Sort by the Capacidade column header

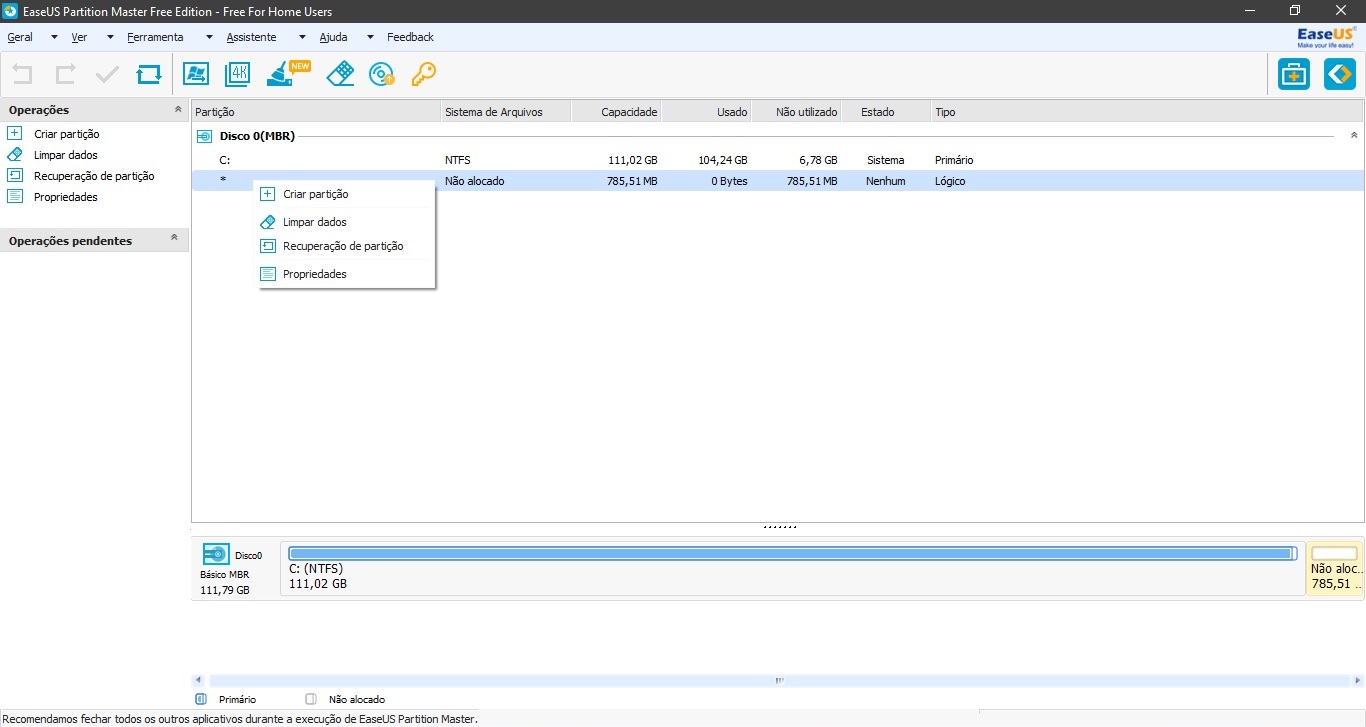click(616, 112)
